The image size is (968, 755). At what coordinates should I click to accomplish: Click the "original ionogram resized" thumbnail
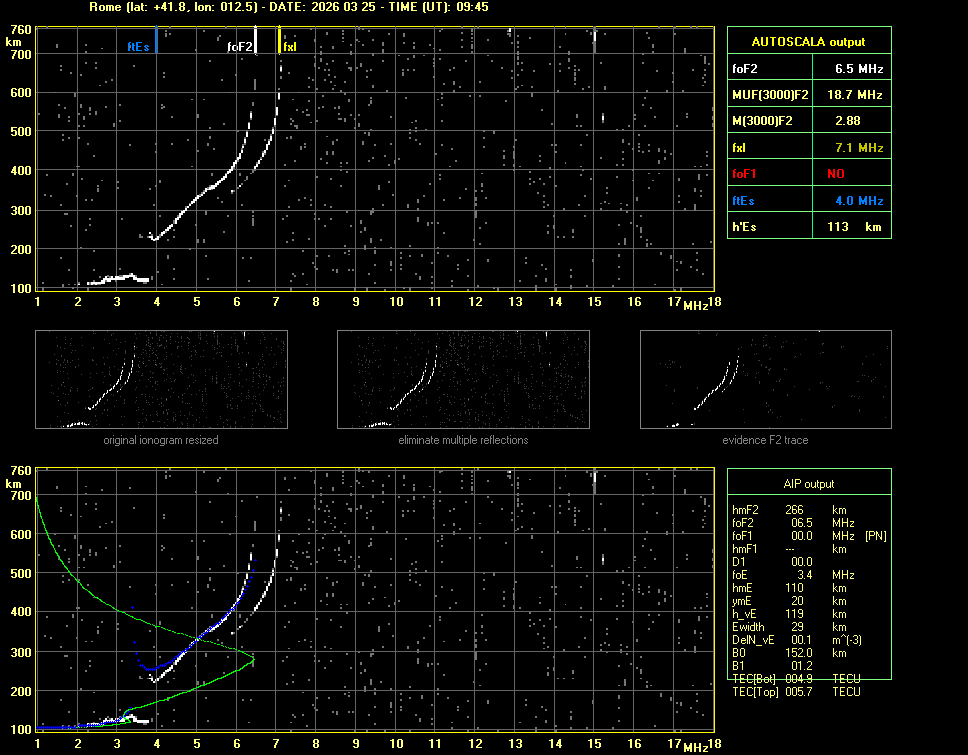(161, 379)
